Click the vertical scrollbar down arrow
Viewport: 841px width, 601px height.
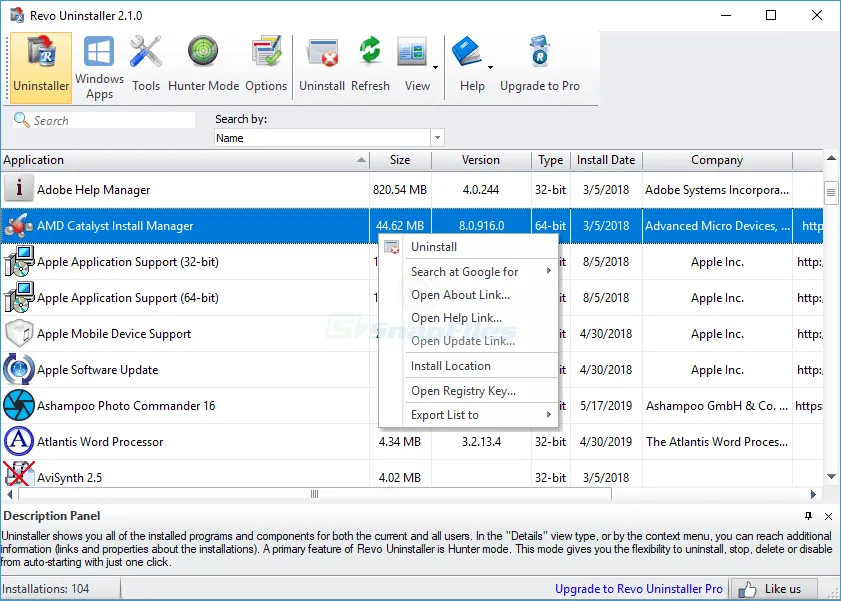831,476
